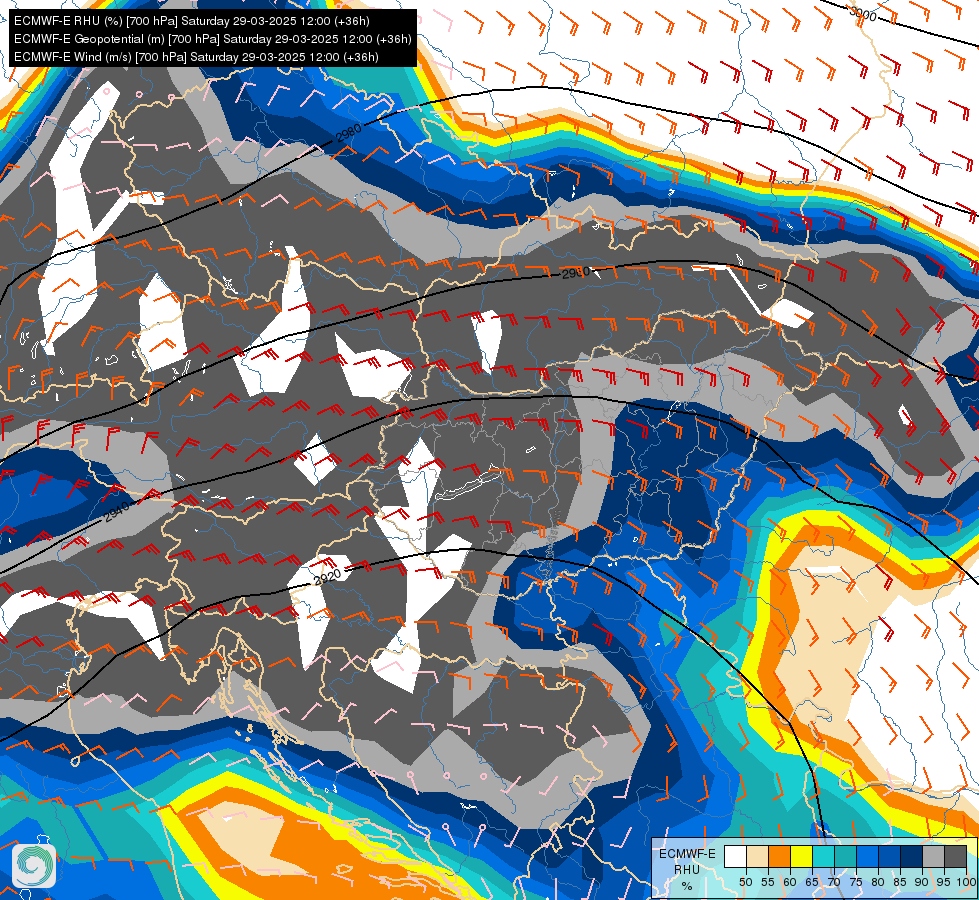The width and height of the screenshot is (979, 900).
Task: Click the cyan 65-70 legend swatch
Action: click(824, 856)
